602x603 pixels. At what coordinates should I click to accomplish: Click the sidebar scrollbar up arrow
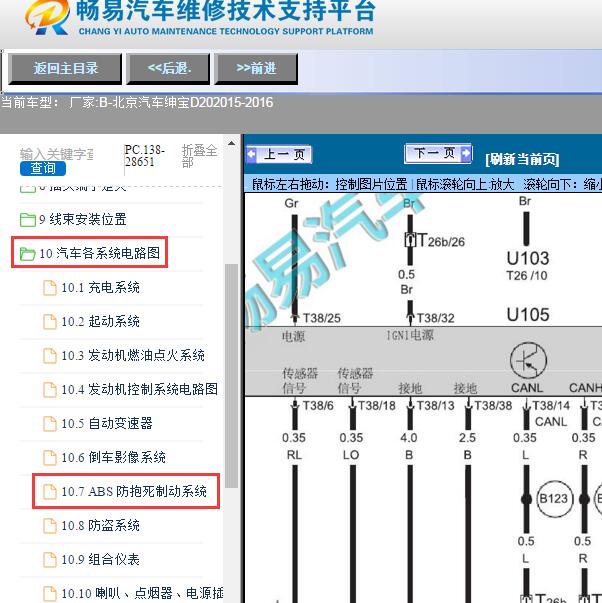click(231, 144)
